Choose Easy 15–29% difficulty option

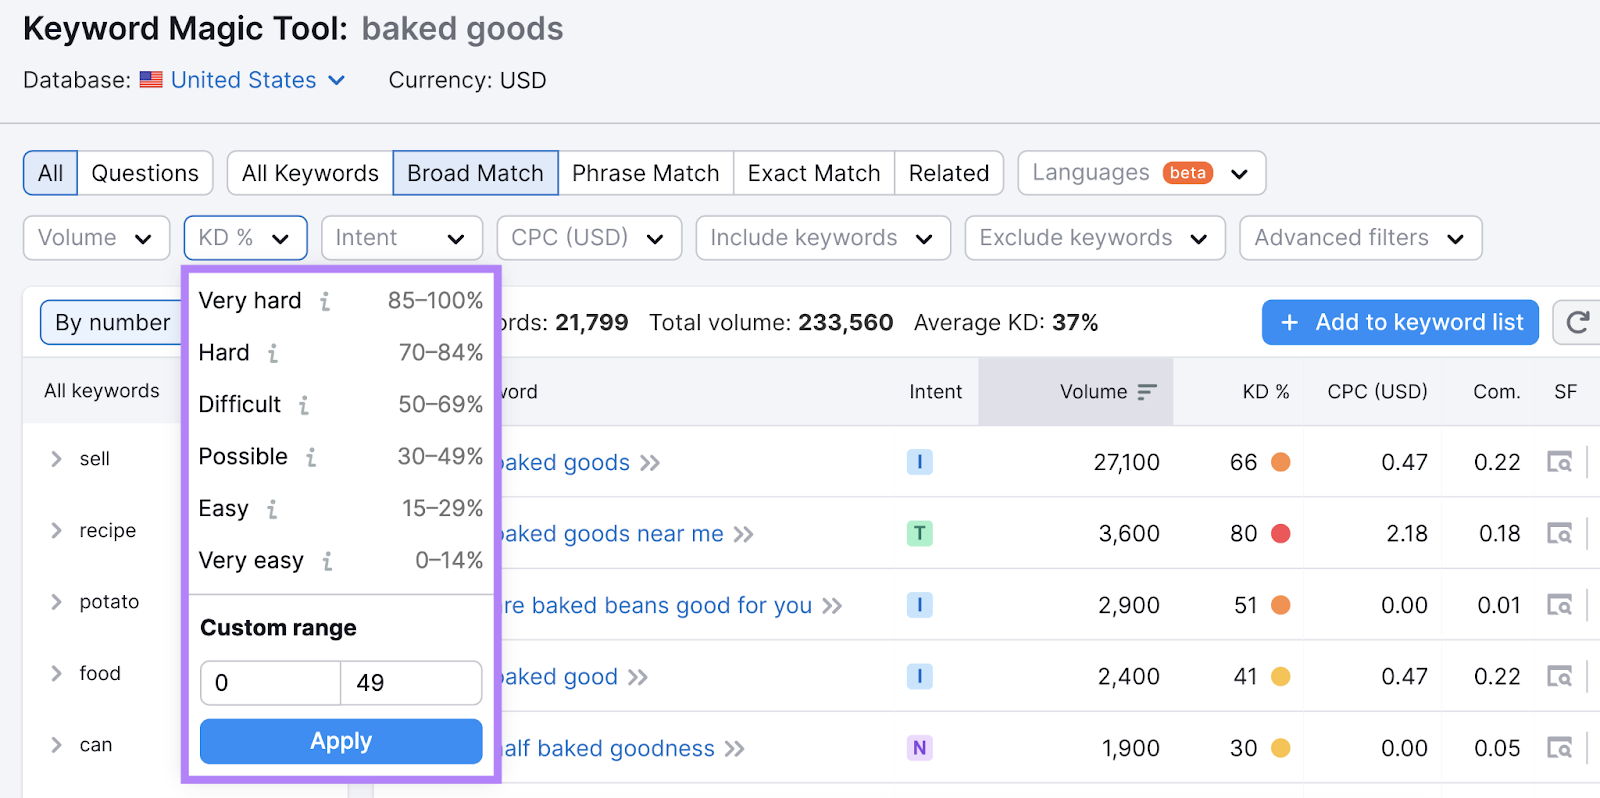pos(341,509)
